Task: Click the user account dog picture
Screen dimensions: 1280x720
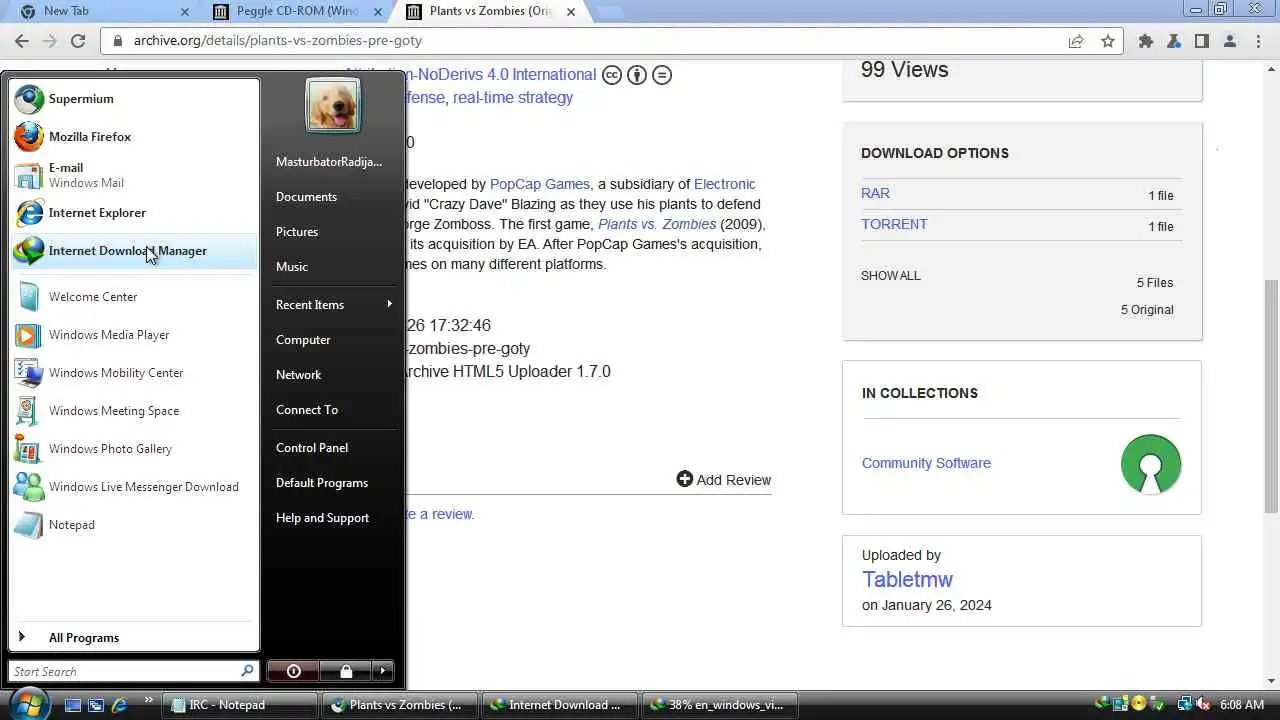Action: [333, 105]
